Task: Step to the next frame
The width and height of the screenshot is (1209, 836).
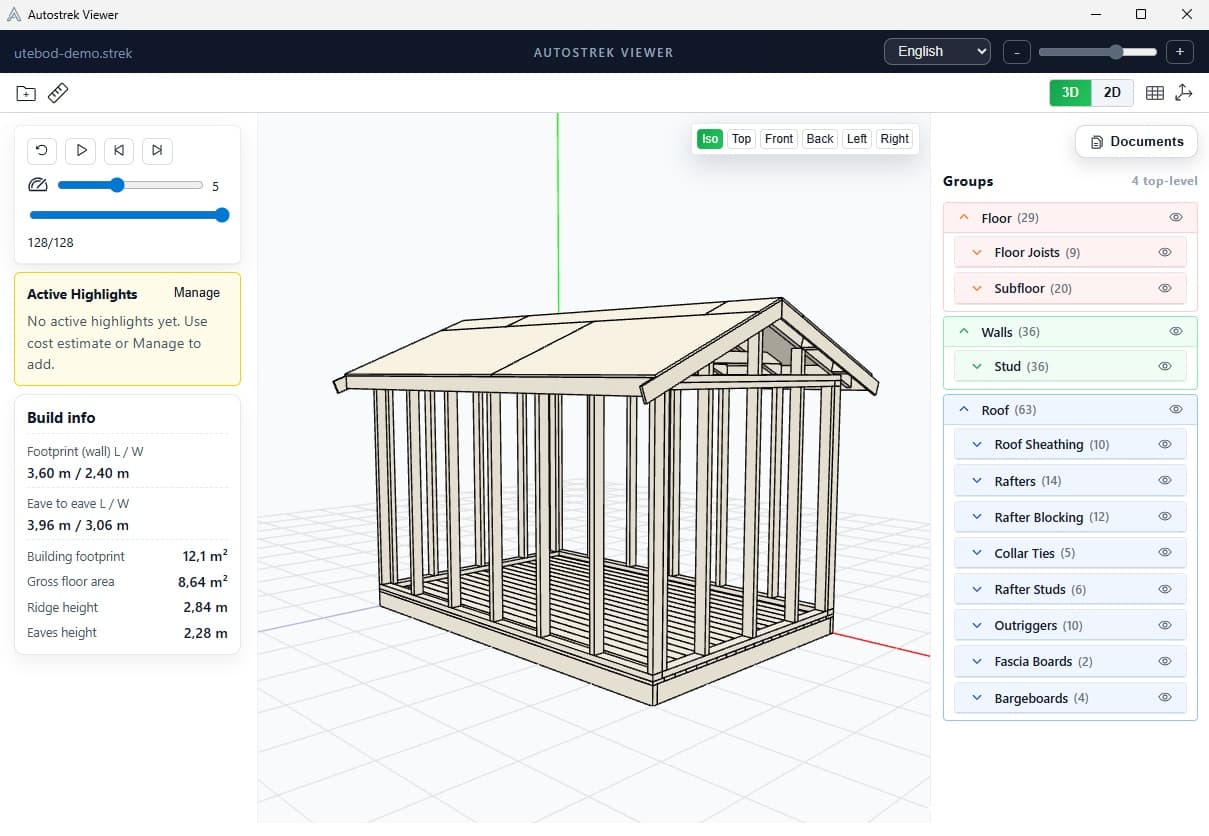Action: pyautogui.click(x=157, y=150)
